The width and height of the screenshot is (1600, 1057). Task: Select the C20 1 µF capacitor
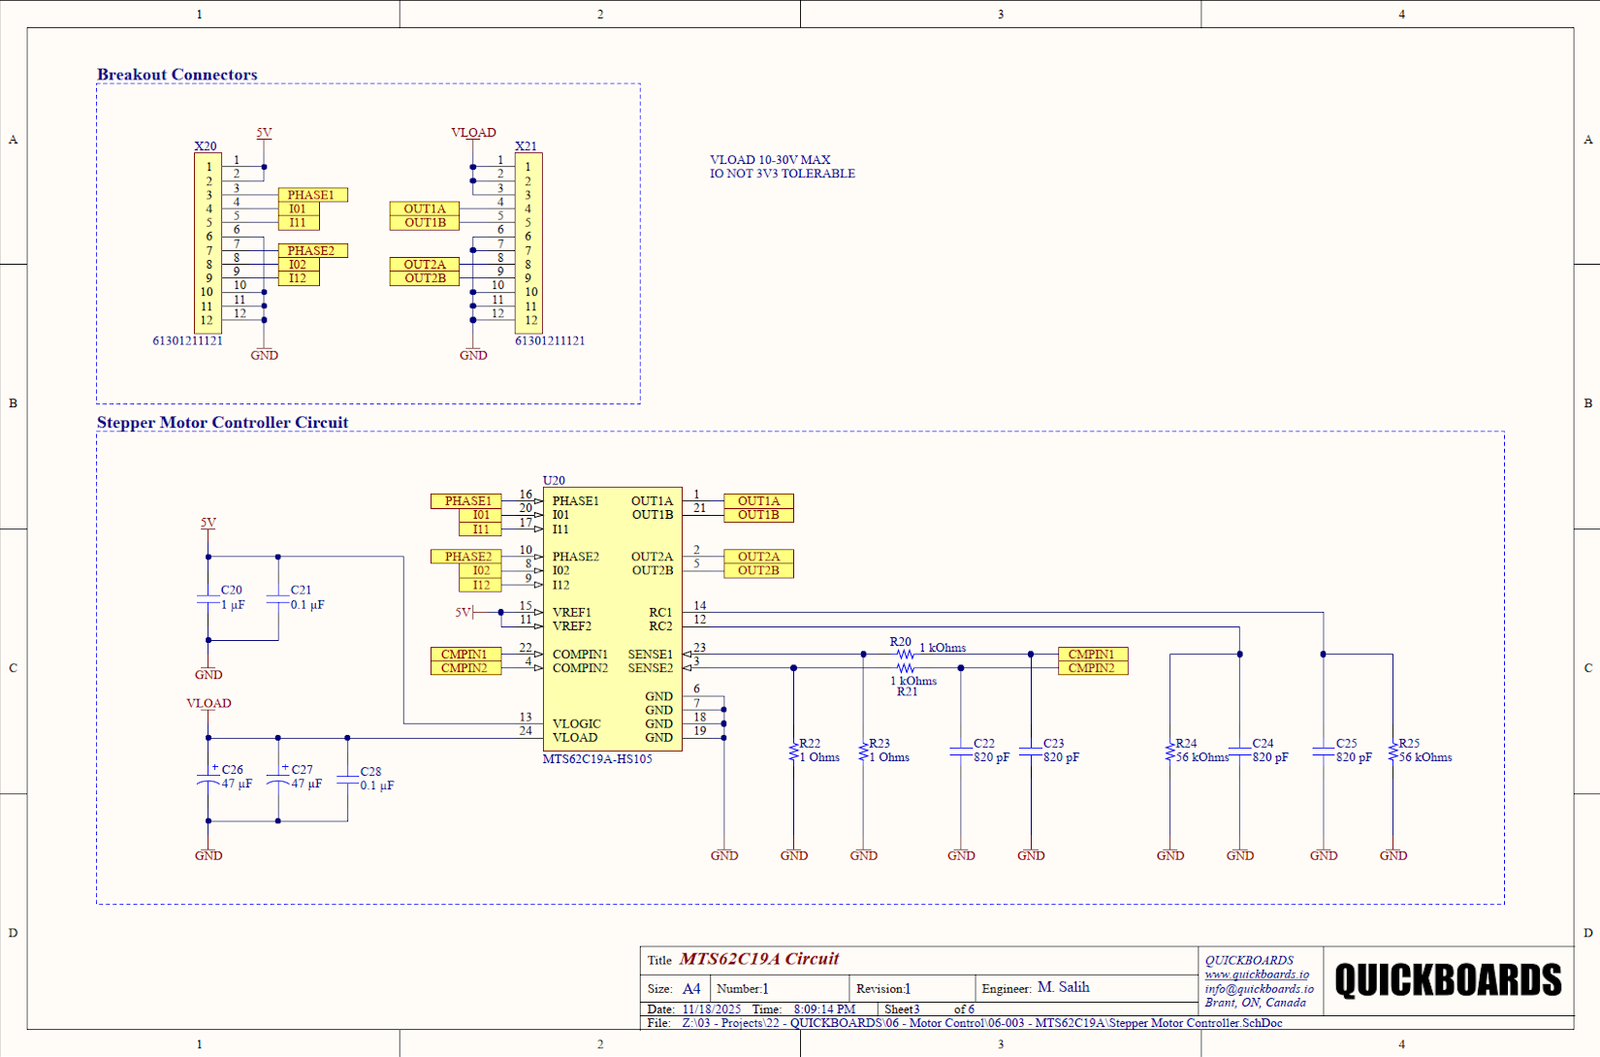coord(208,598)
